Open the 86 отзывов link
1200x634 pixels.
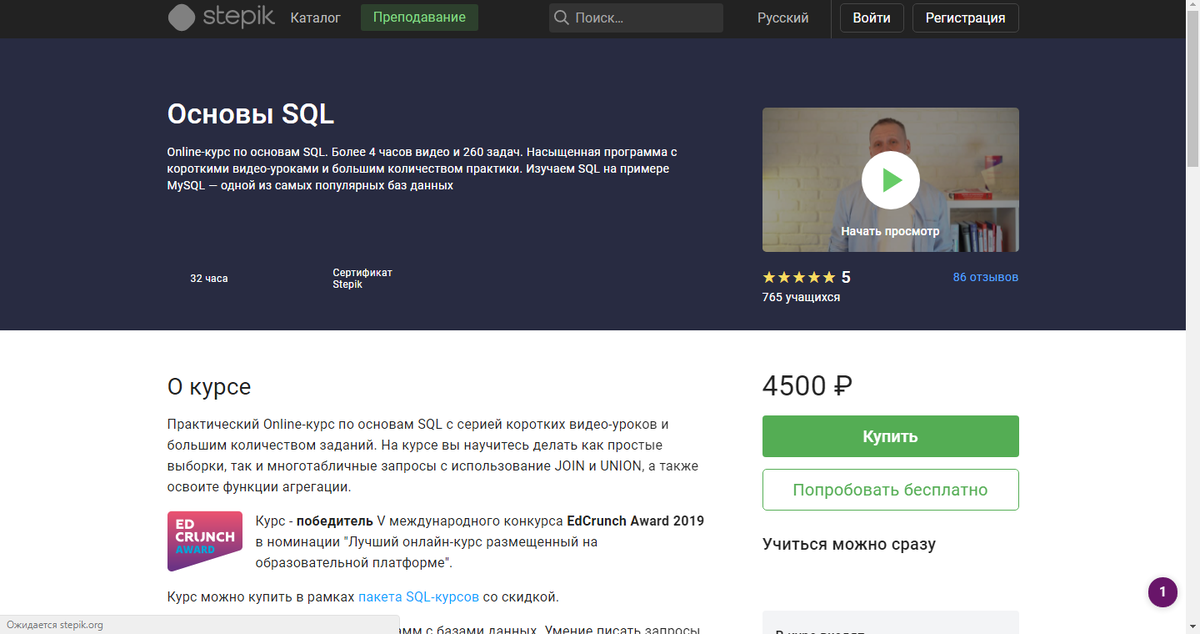[986, 277]
